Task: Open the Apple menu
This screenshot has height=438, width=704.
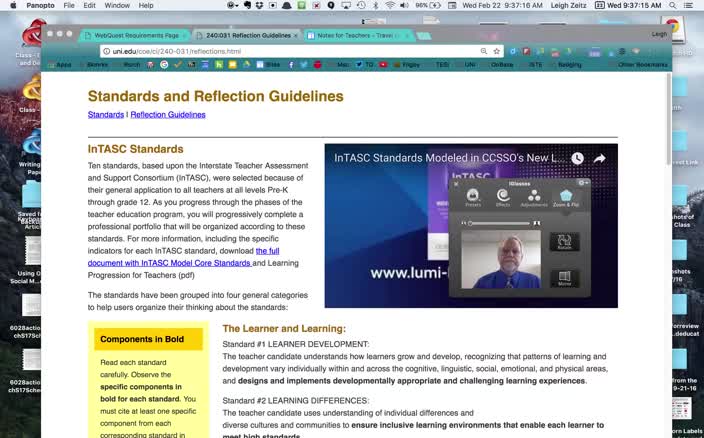Action: (x=13, y=5)
